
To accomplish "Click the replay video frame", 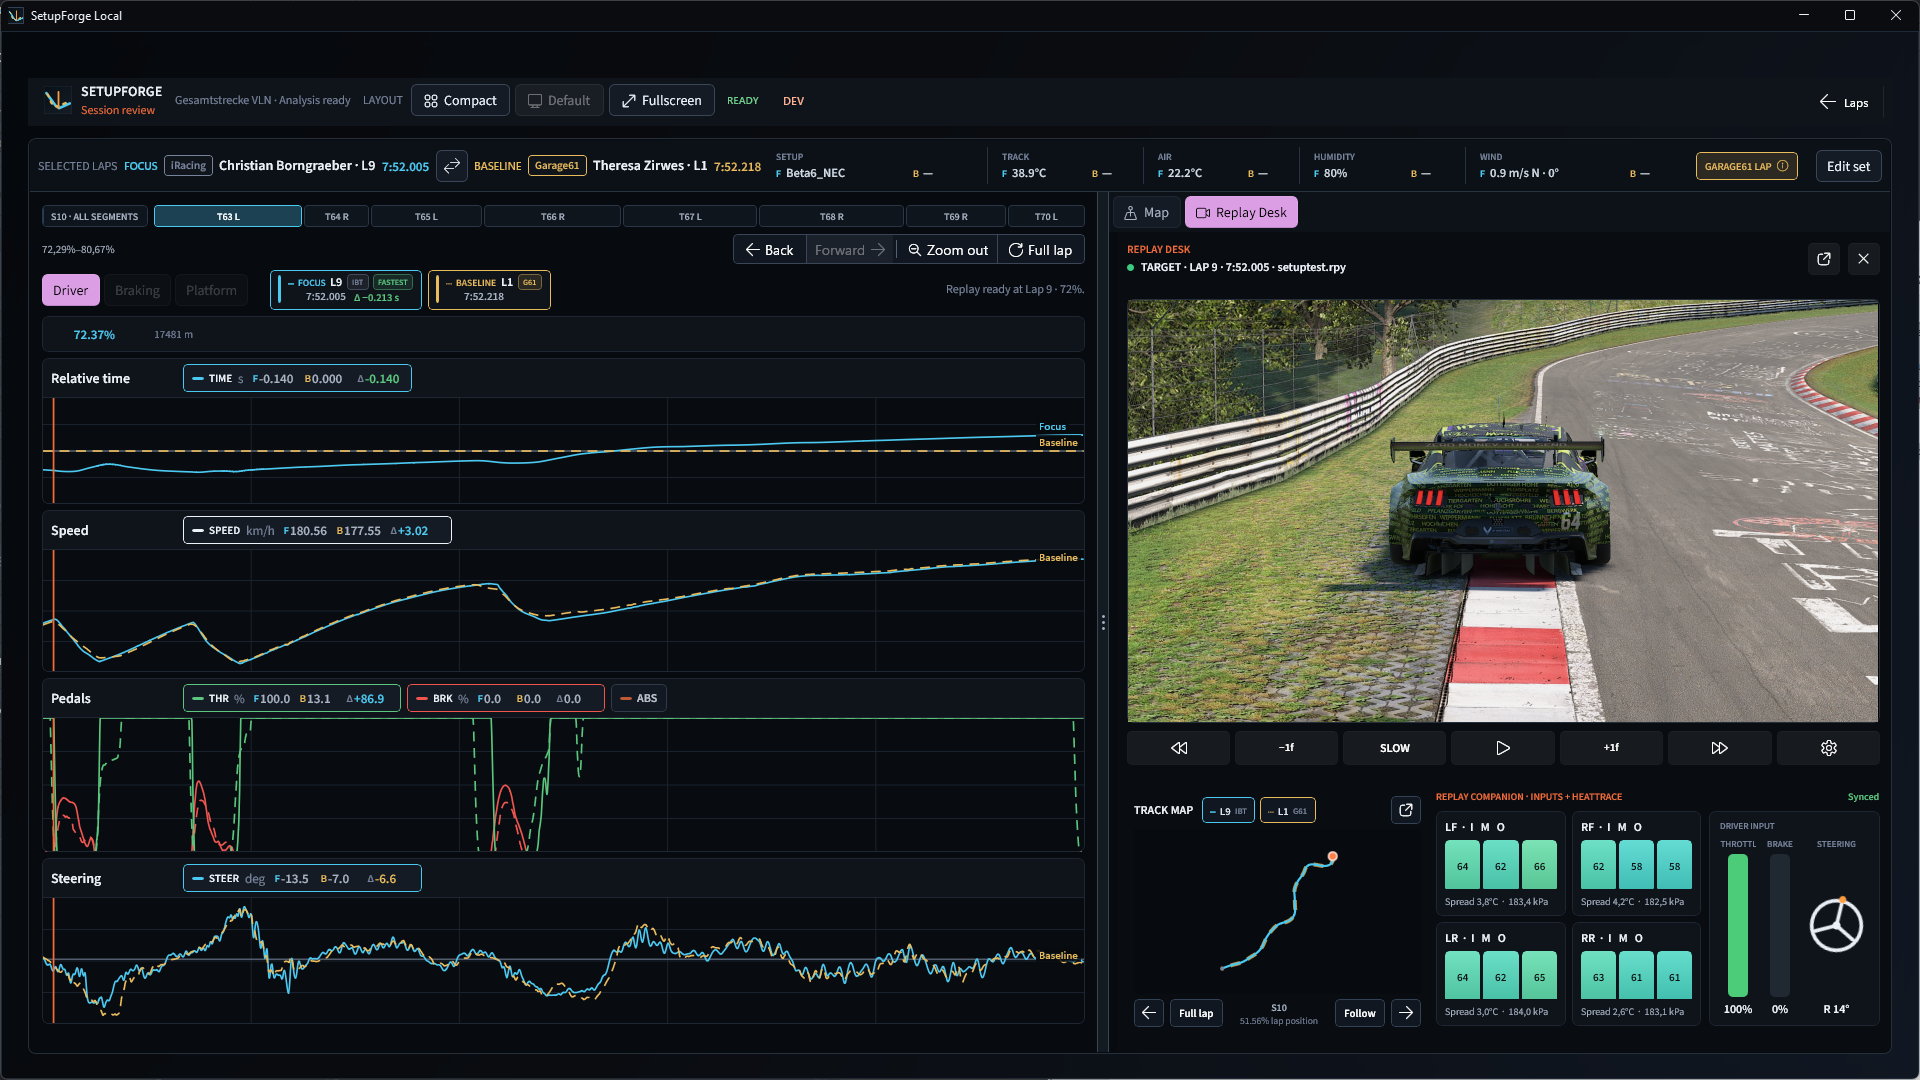I will tap(1503, 511).
